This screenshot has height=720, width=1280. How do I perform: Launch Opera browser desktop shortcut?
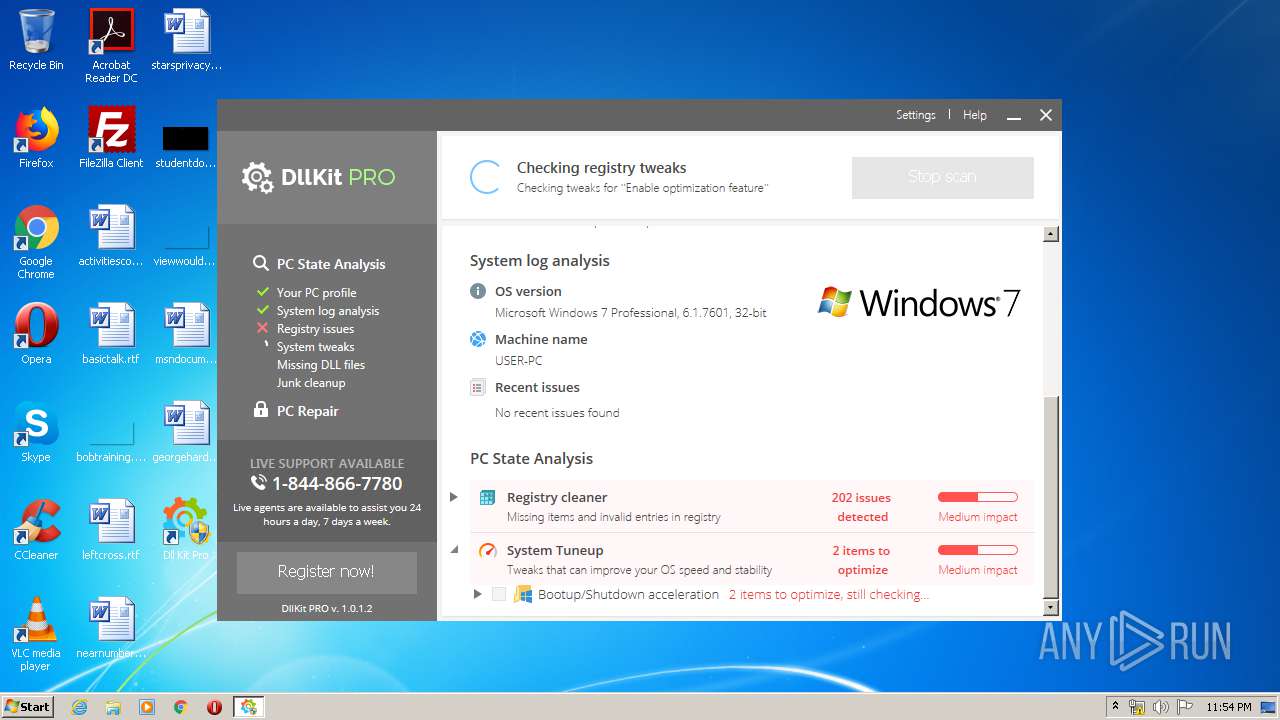[36, 334]
